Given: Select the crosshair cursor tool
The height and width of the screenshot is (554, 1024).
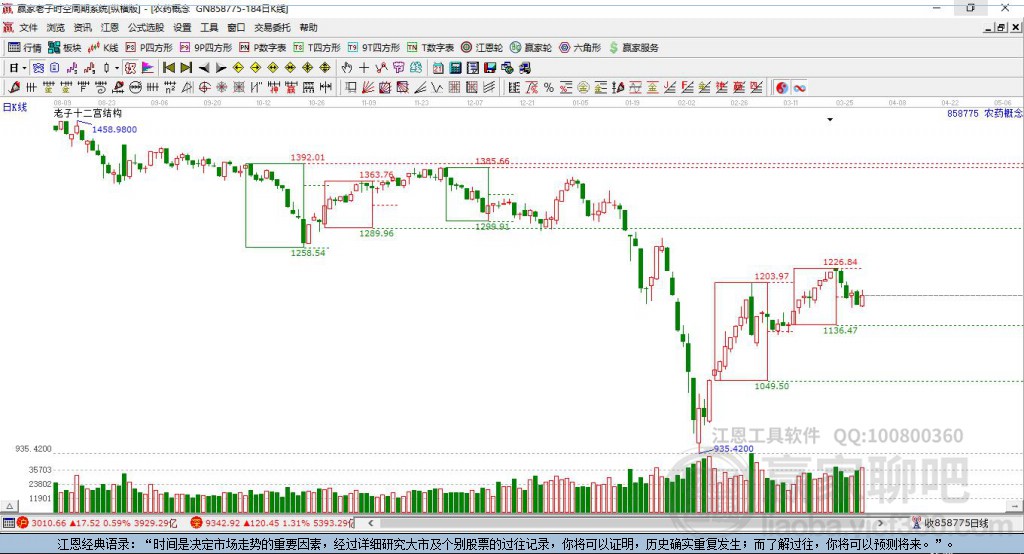Looking at the screenshot, I should (364, 68).
